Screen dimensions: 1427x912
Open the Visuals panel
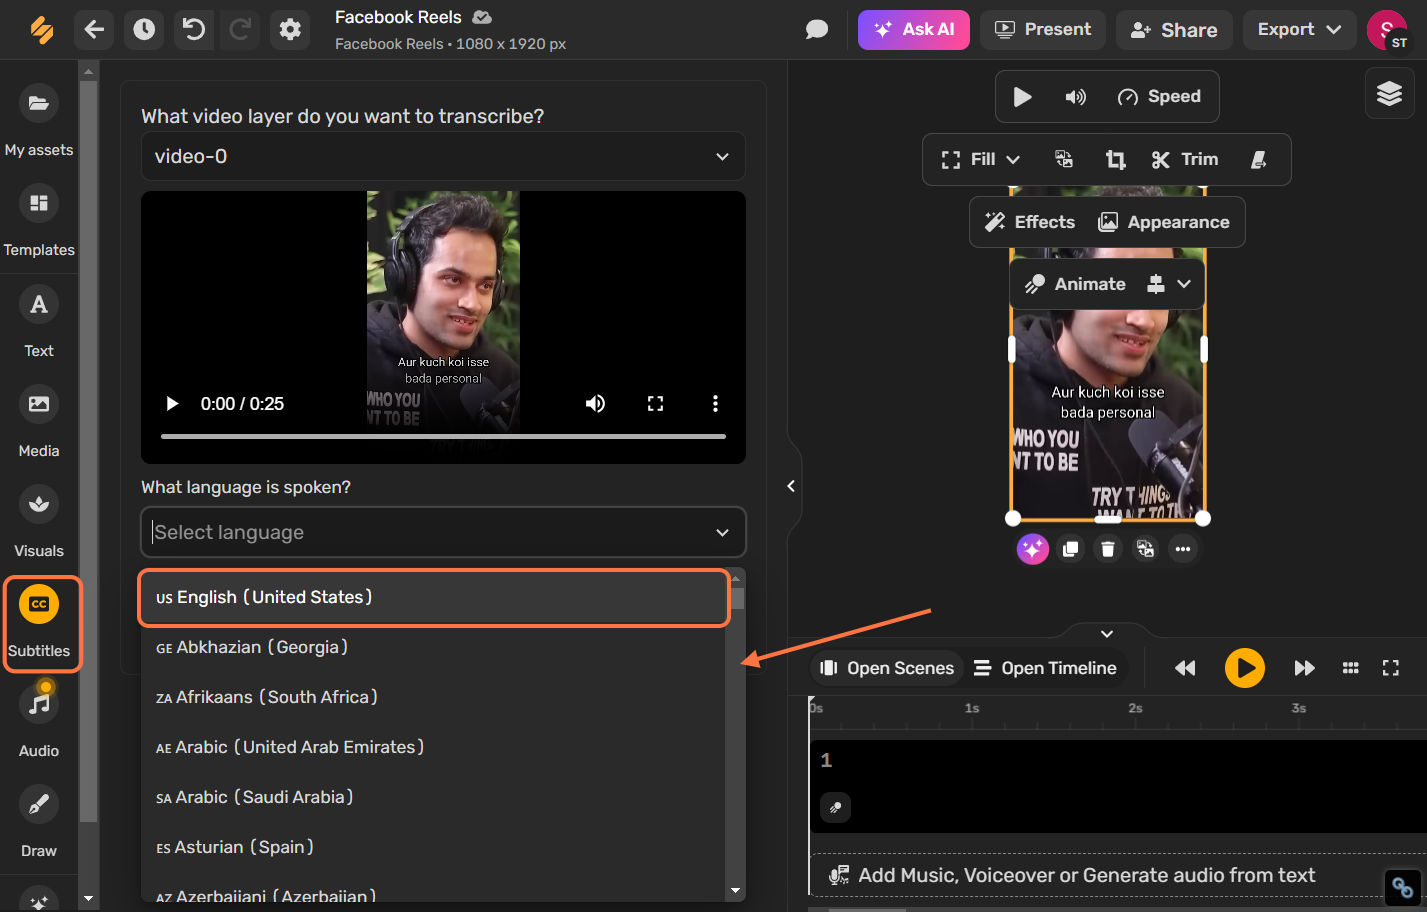39,522
